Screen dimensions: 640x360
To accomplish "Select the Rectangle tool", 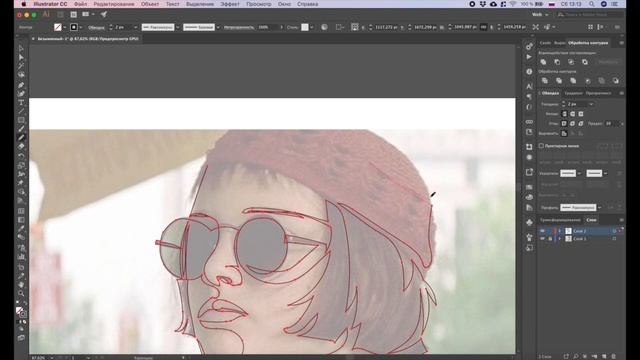I will [x=21, y=120].
